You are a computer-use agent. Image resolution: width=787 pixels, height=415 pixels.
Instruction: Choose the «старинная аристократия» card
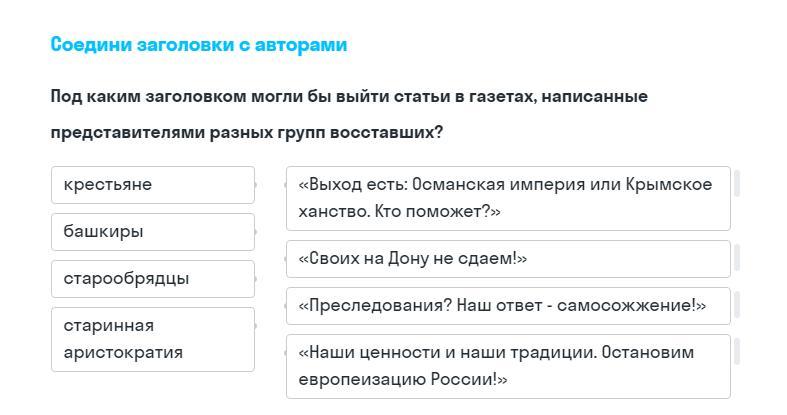click(152, 339)
